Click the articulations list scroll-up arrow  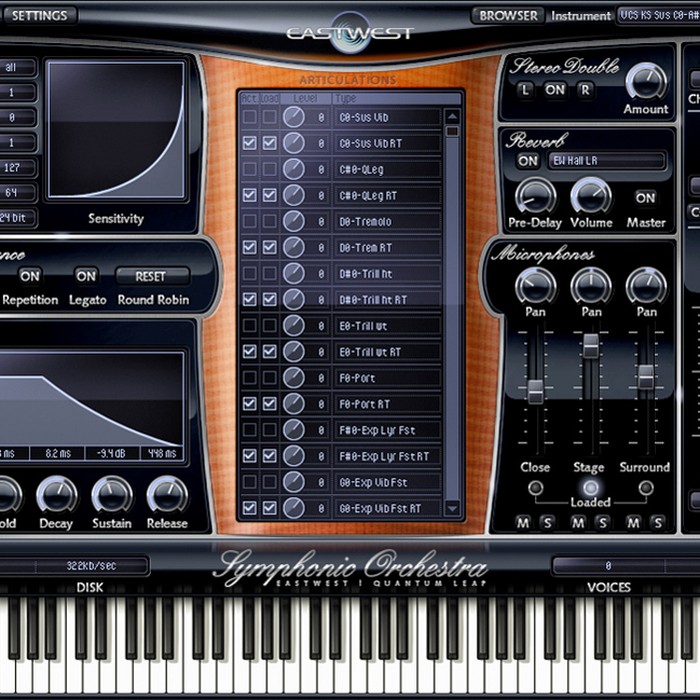pos(452,117)
